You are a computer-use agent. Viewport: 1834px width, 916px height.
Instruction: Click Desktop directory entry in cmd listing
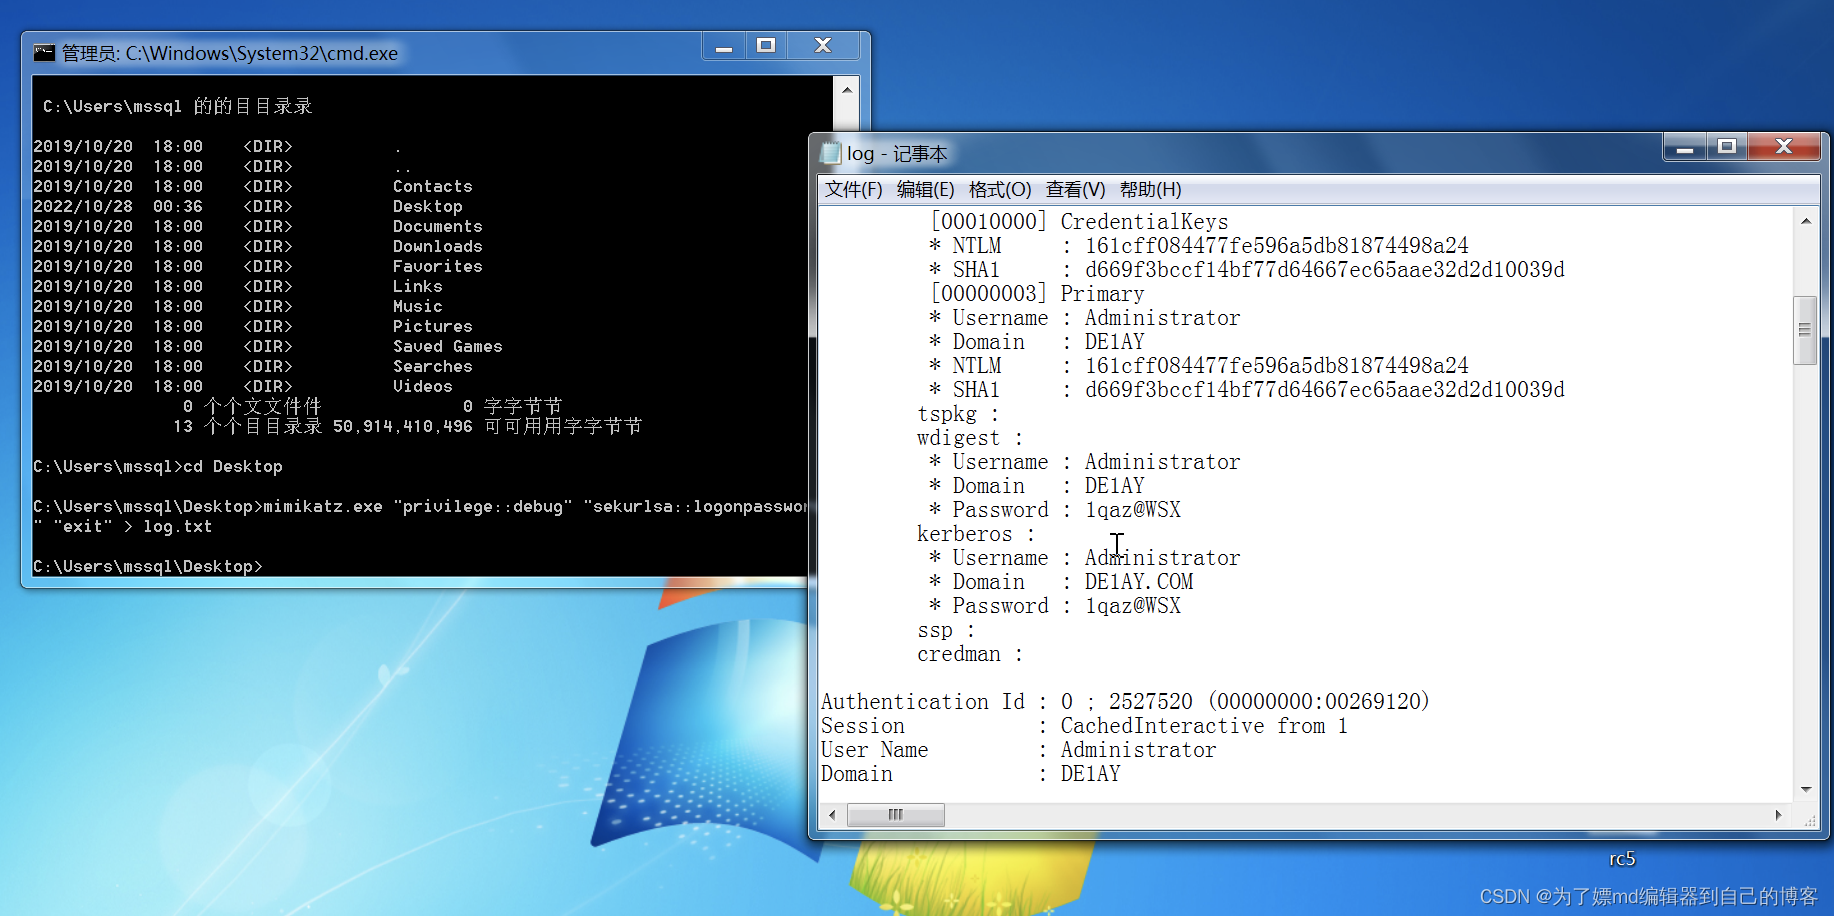pyautogui.click(x=427, y=206)
